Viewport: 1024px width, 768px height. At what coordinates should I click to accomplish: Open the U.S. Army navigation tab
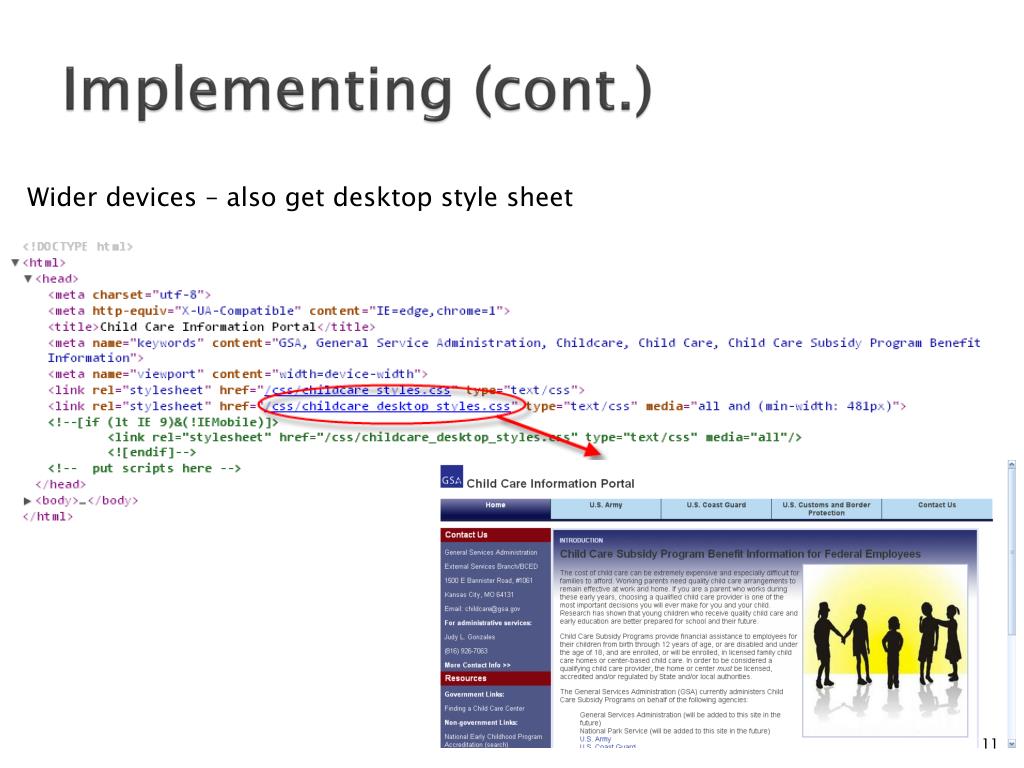click(606, 508)
